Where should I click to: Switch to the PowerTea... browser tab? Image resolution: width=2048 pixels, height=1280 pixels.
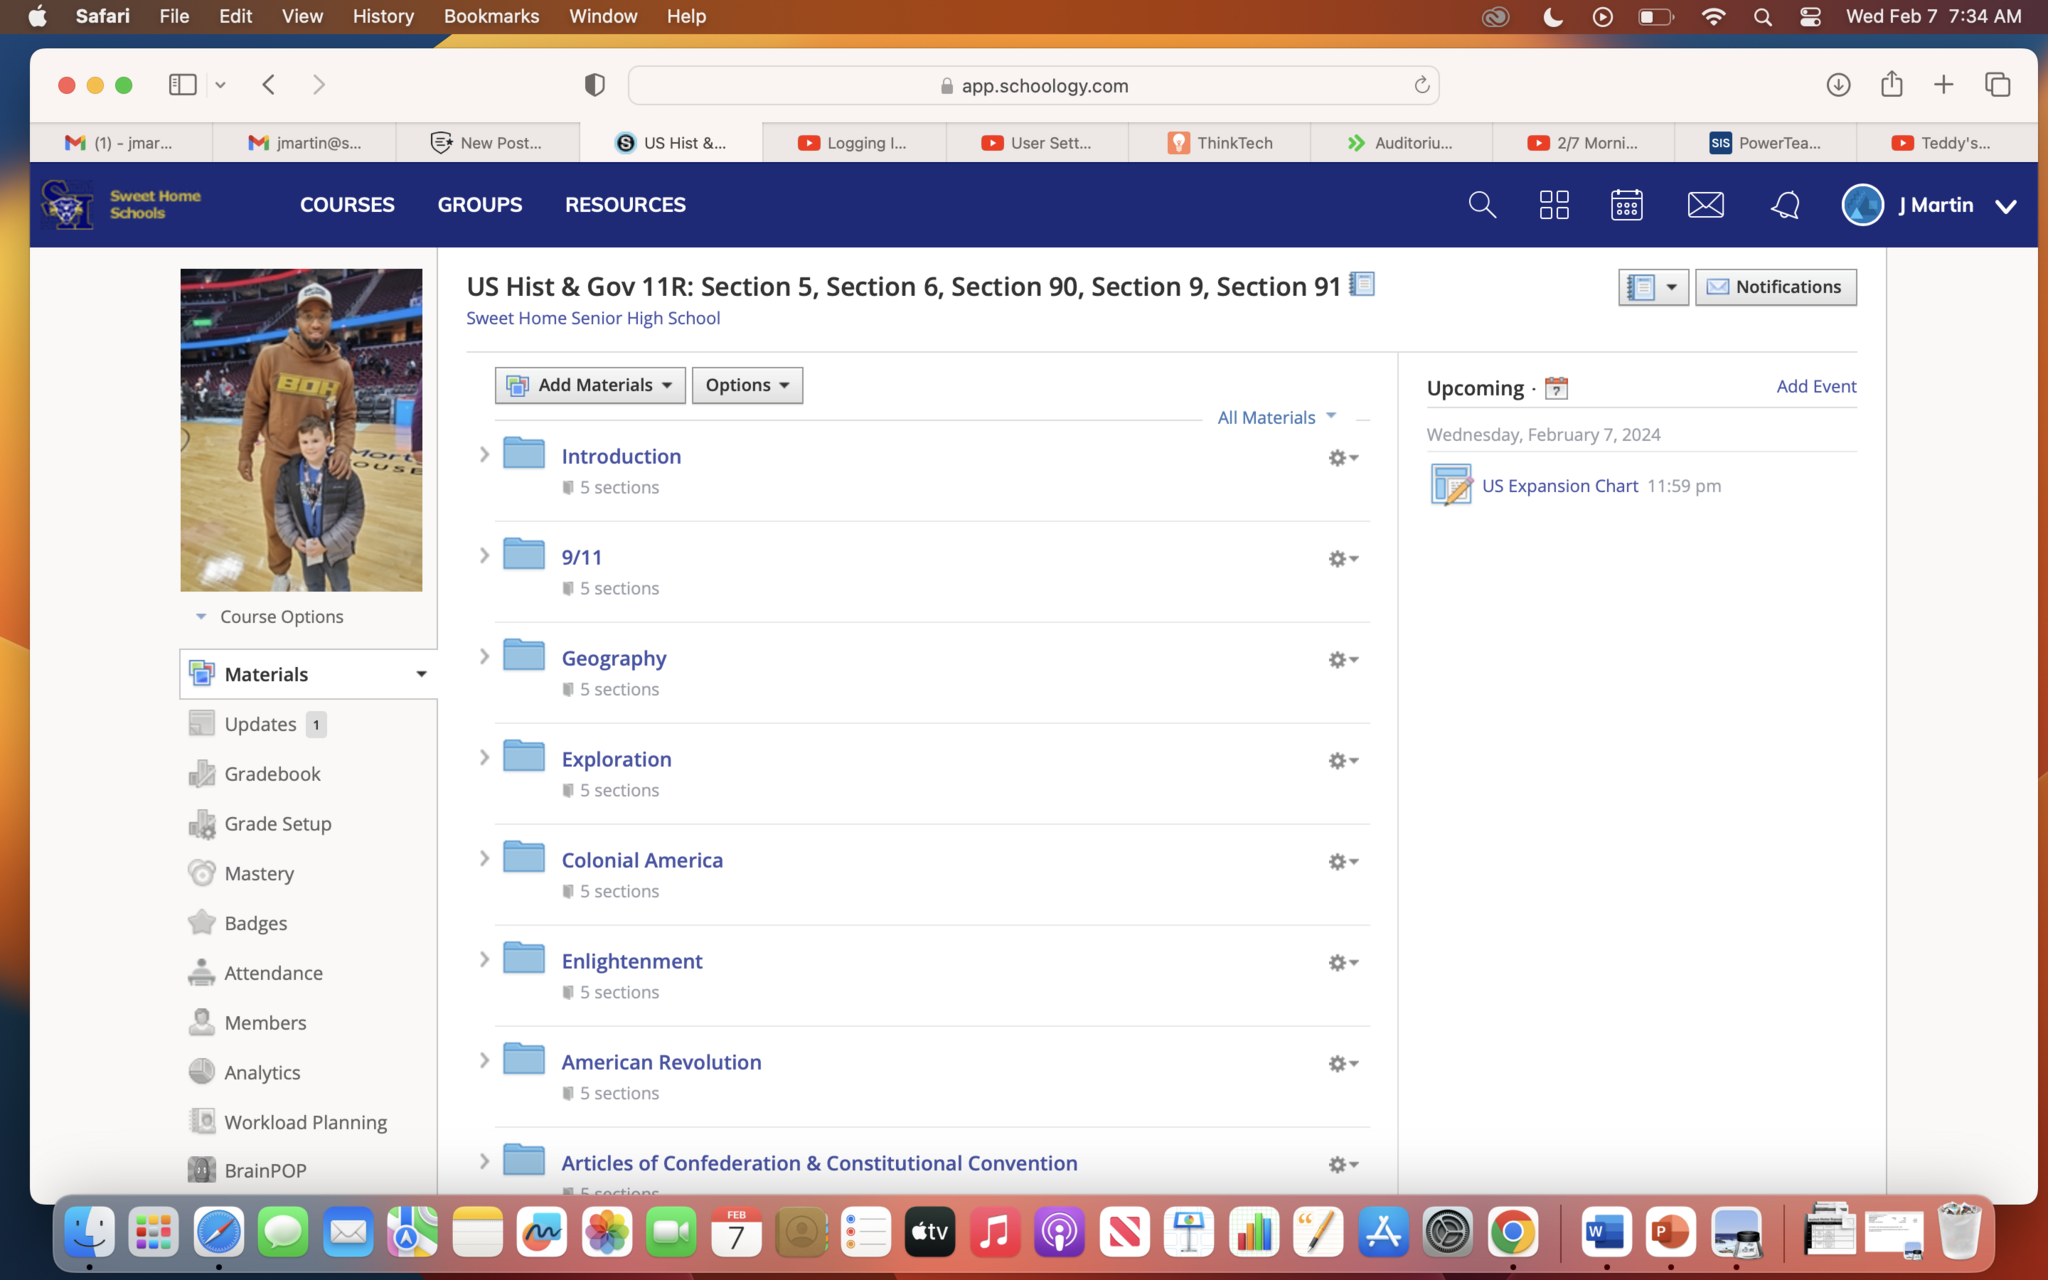1765,143
